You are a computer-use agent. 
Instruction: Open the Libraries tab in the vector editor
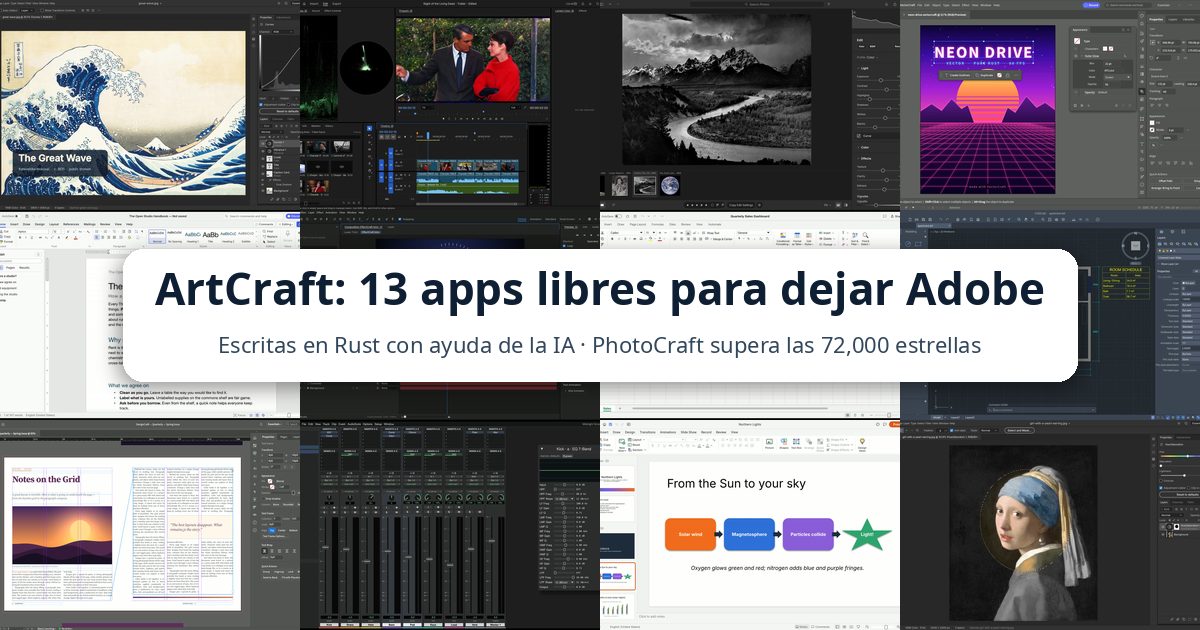(x=1188, y=19)
